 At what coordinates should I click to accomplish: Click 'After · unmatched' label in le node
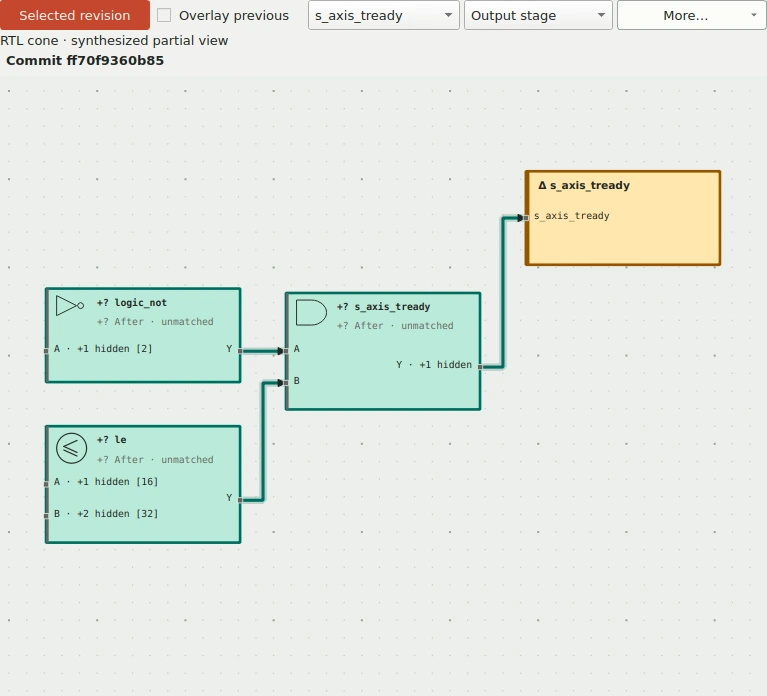[155, 460]
